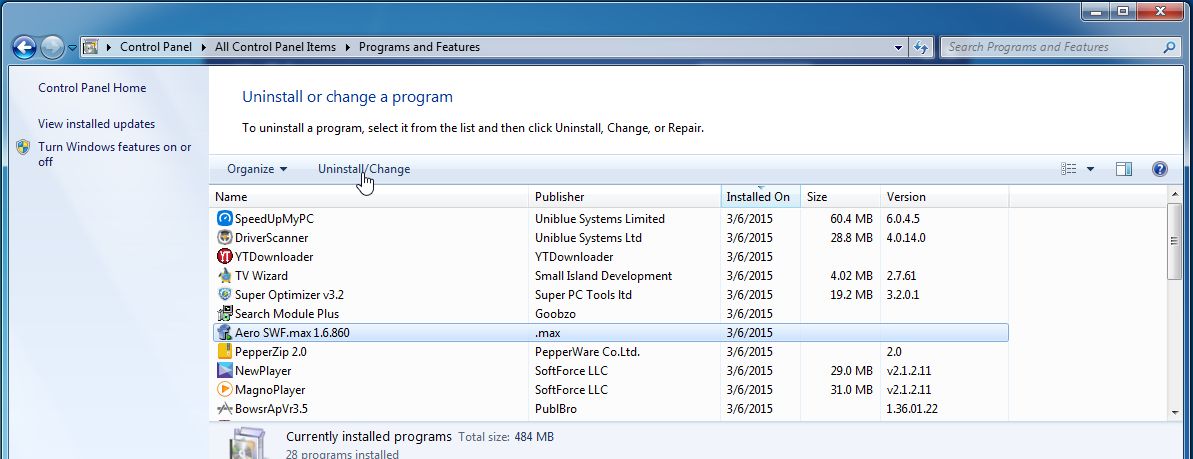
Task: Click the YTDownloader red icon
Action: click(225, 257)
